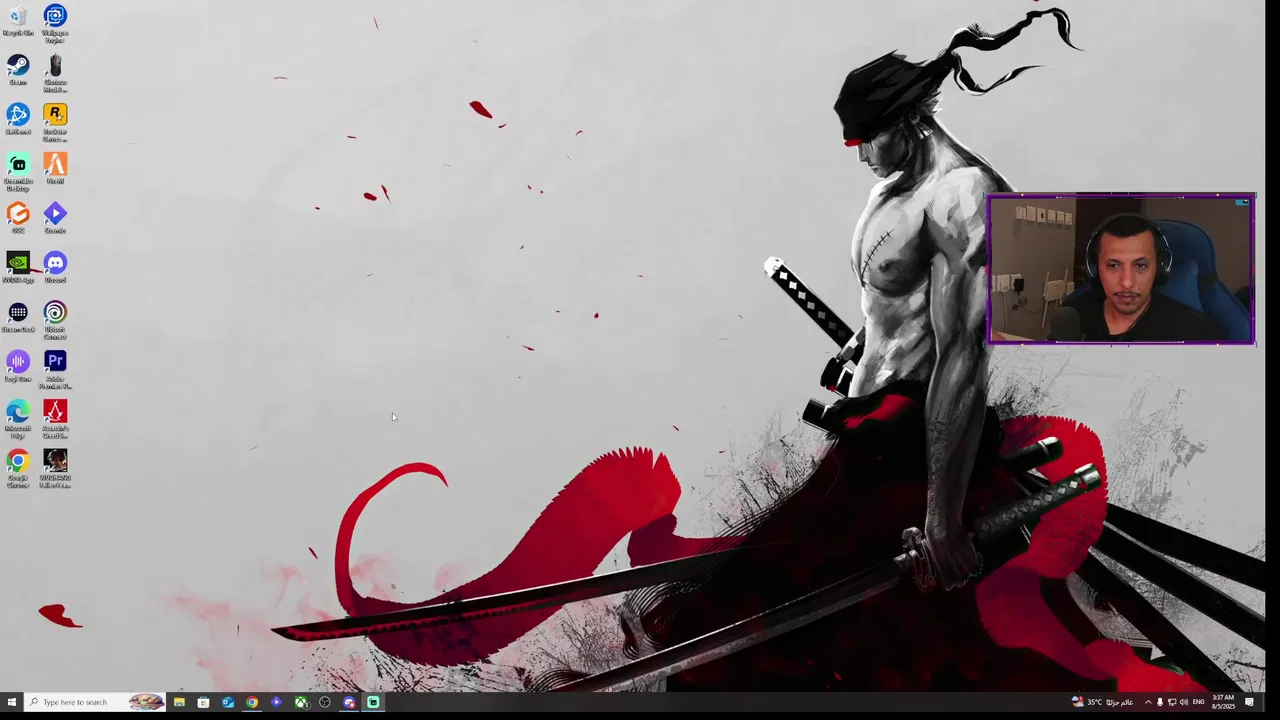Select the Logi Tune desktop icon
The width and height of the screenshot is (1280, 720).
pos(18,366)
